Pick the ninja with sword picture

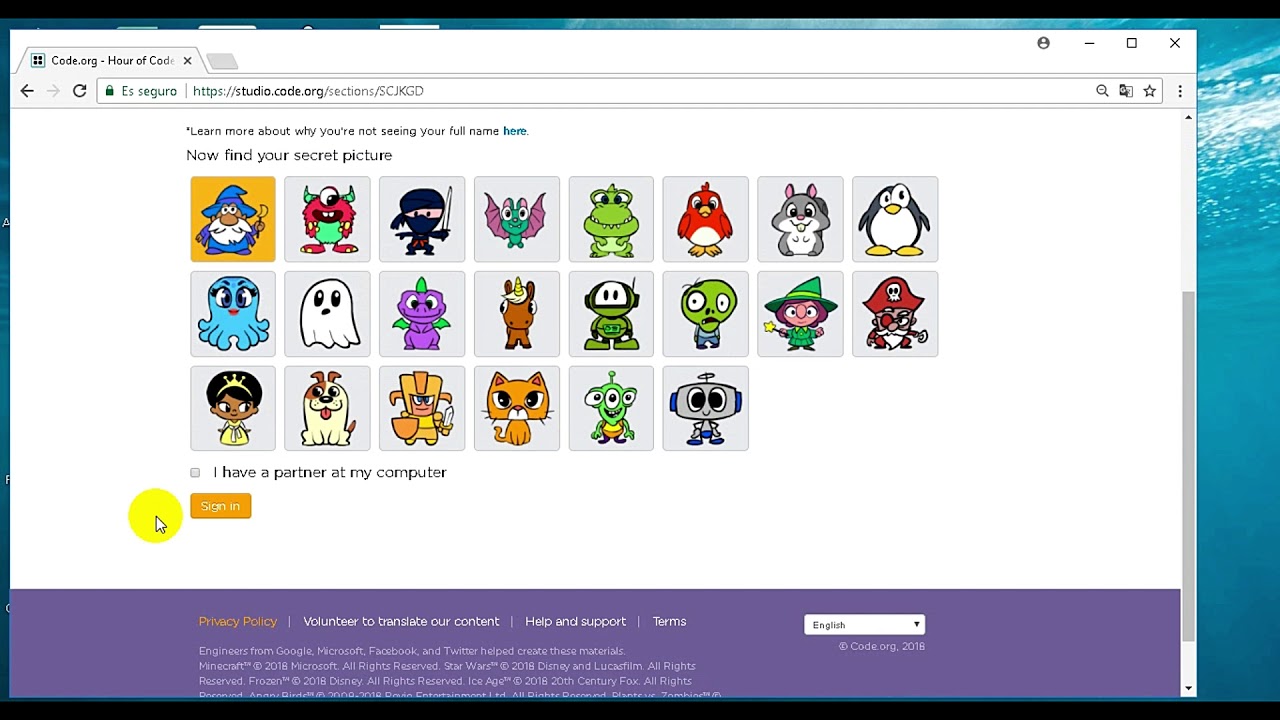coord(422,219)
